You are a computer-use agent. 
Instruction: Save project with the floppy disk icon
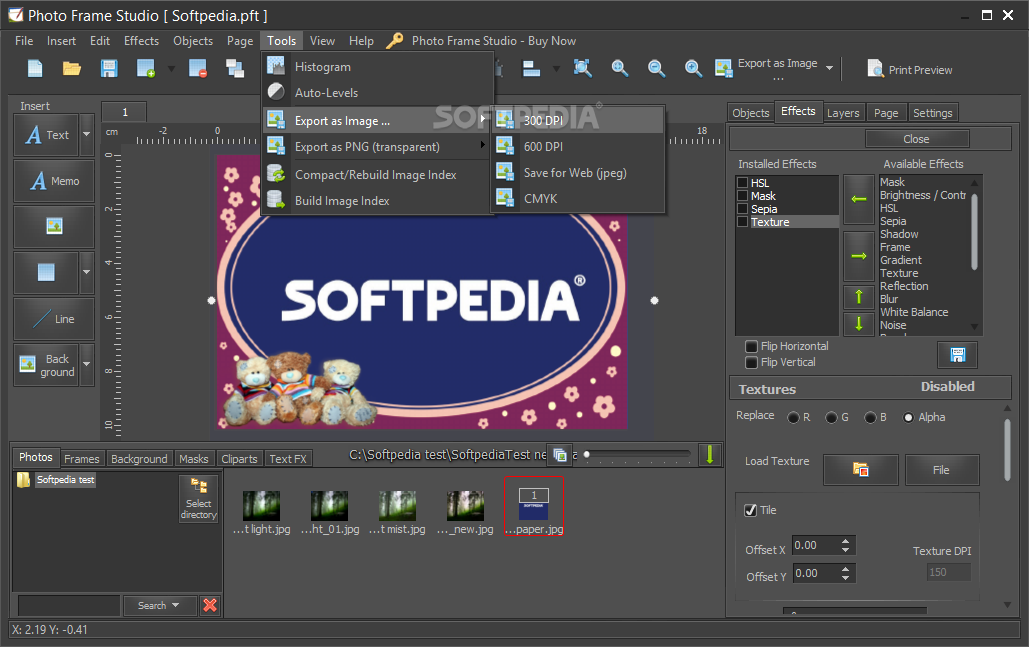(x=109, y=68)
